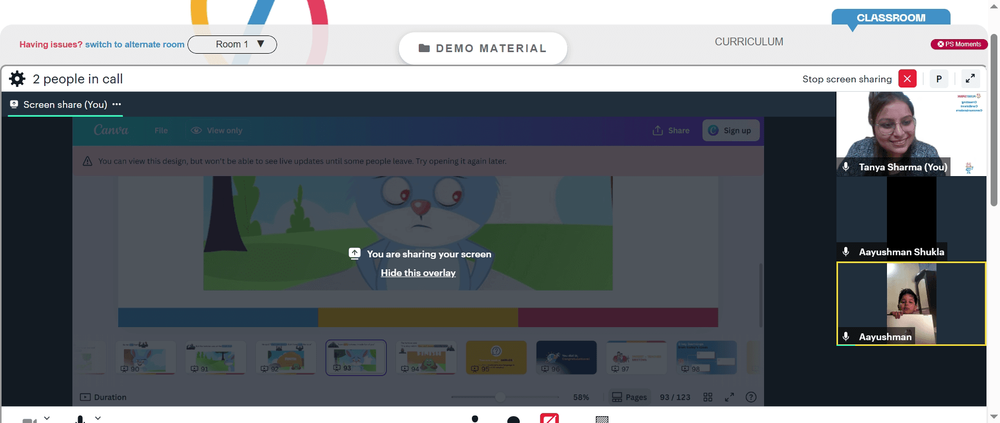Enter fullscreen with expand arrows icon
This screenshot has width=1000, height=423.
970,79
